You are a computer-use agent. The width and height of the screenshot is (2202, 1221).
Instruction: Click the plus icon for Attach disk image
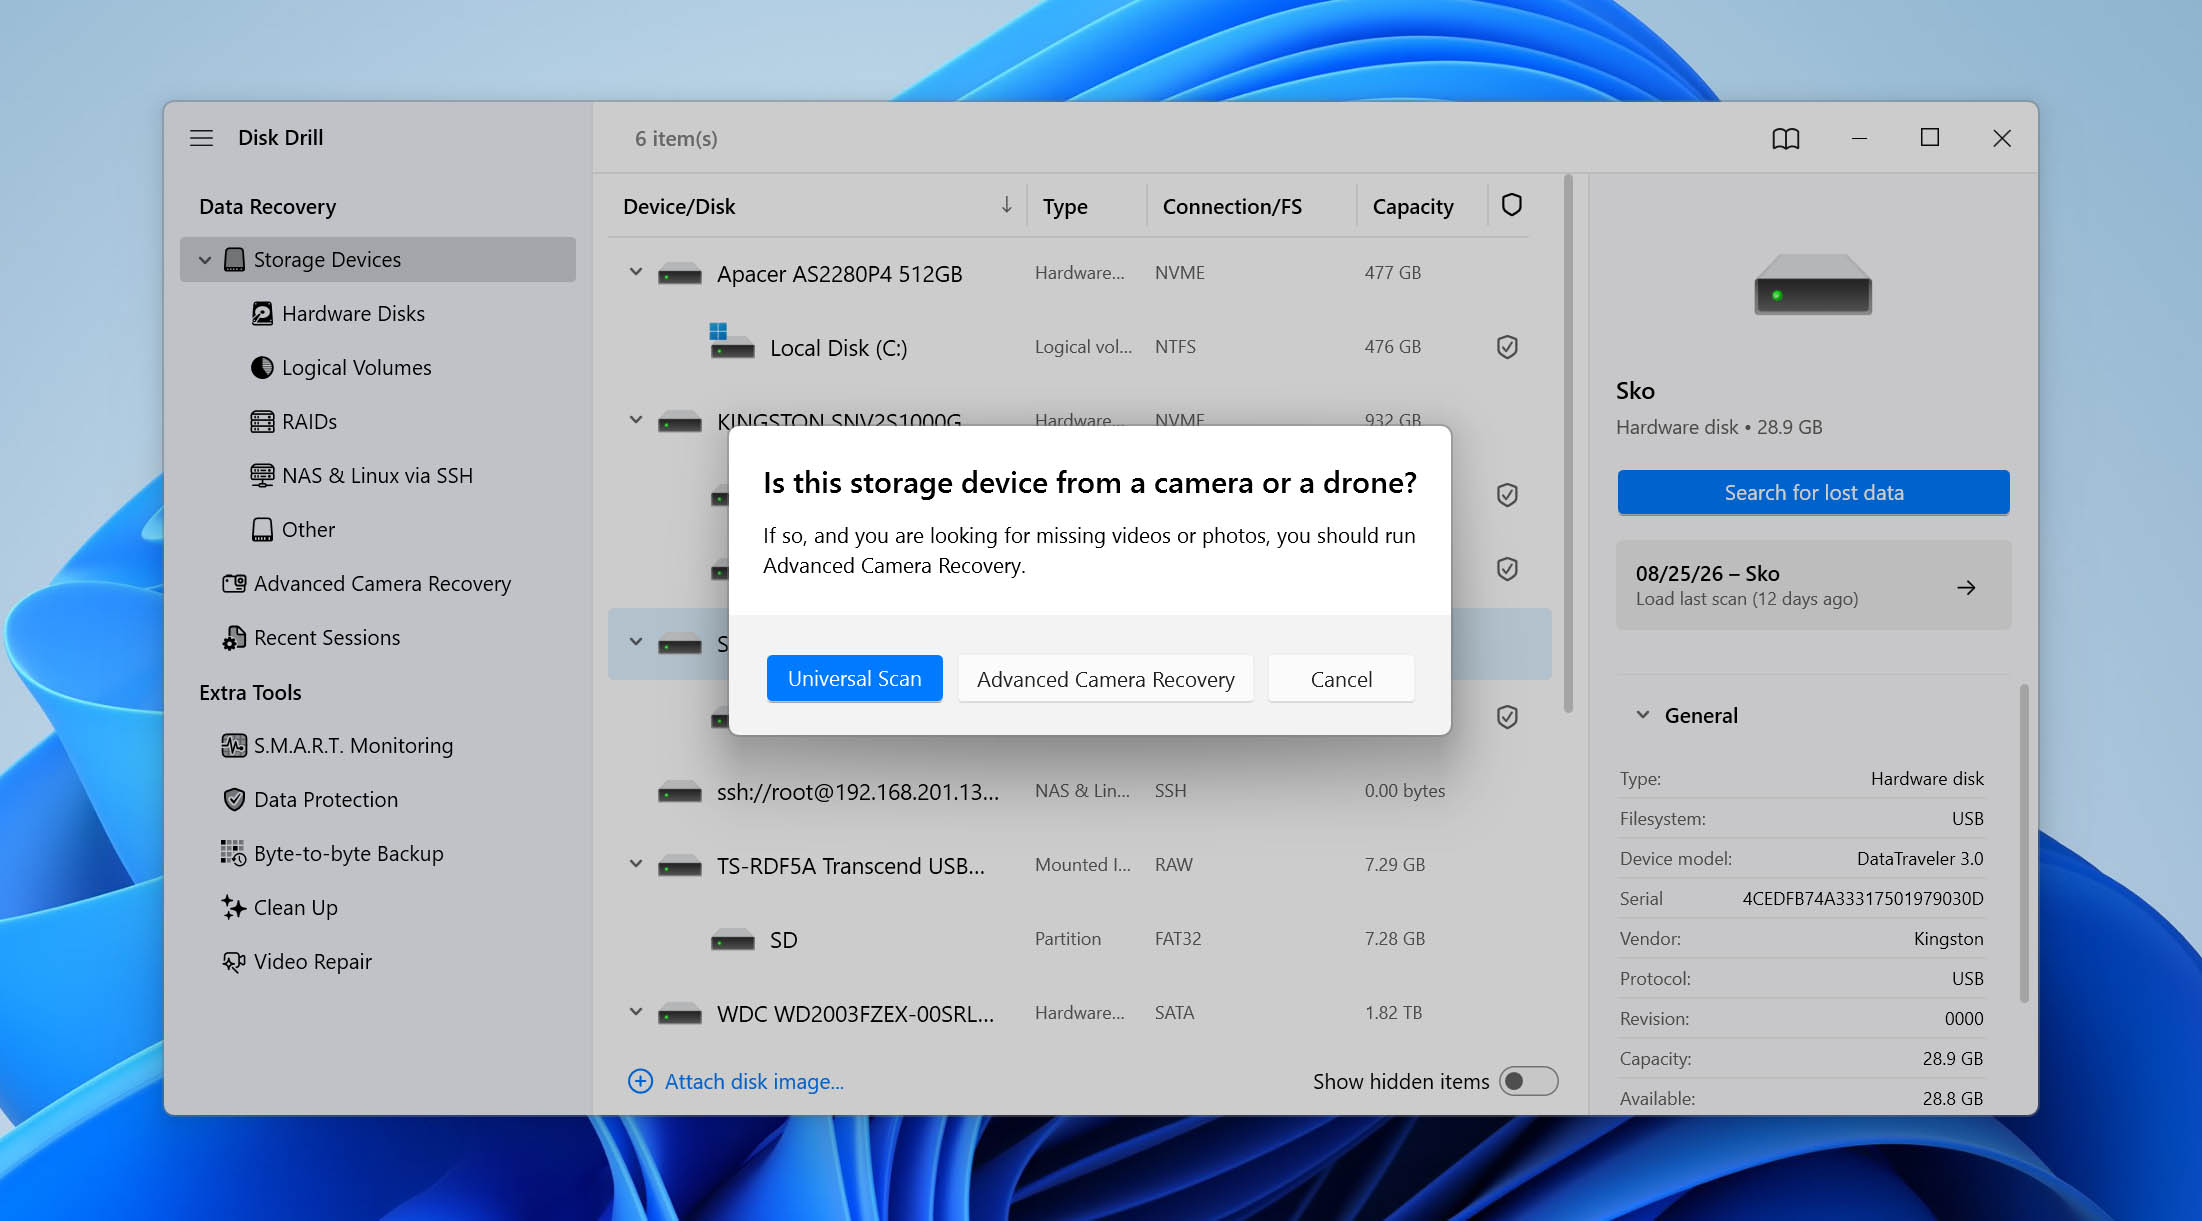click(640, 1082)
